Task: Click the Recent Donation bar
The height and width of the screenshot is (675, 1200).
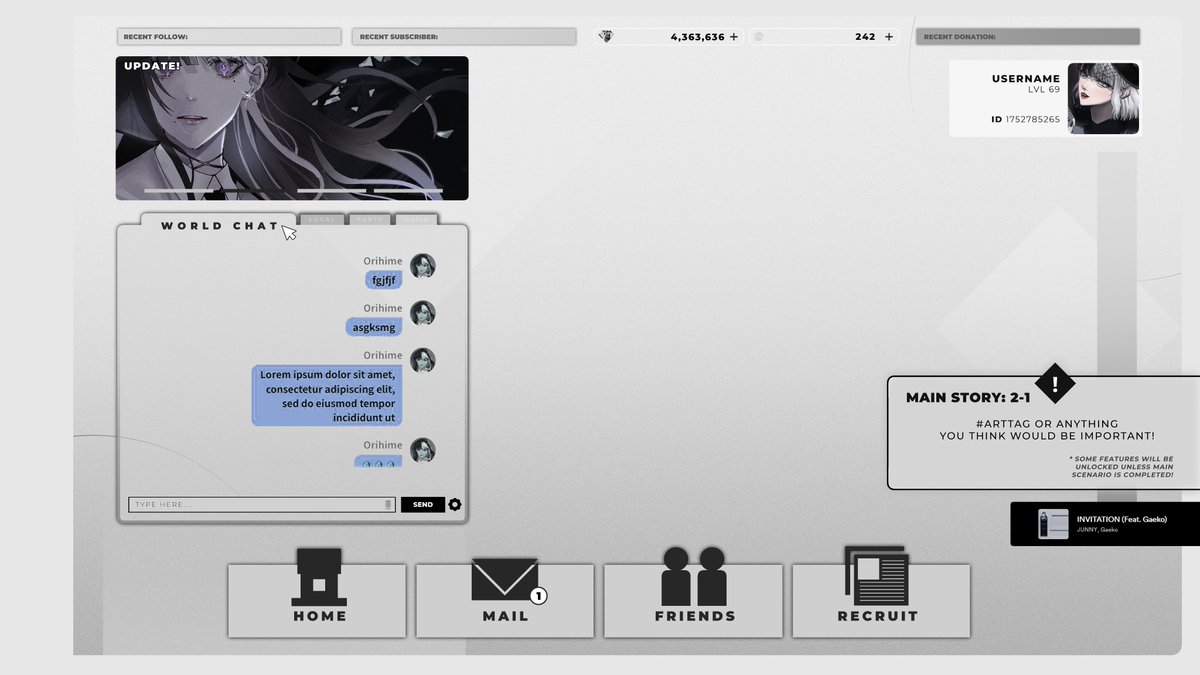Action: (x=1028, y=37)
